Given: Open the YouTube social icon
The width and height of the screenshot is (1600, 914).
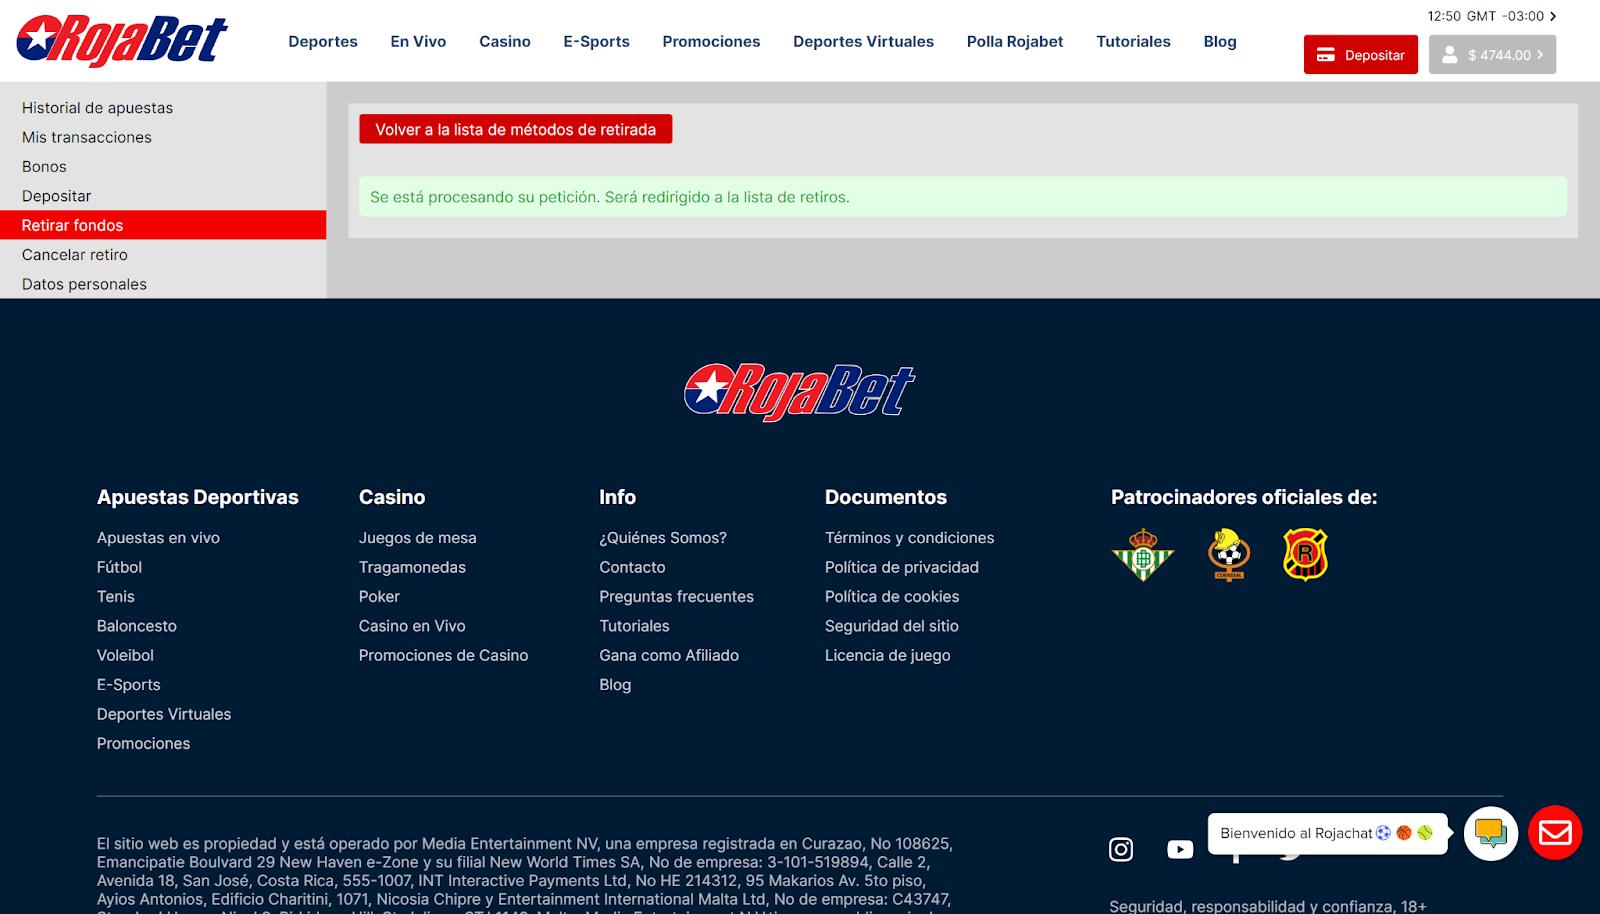Looking at the screenshot, I should click(x=1180, y=849).
